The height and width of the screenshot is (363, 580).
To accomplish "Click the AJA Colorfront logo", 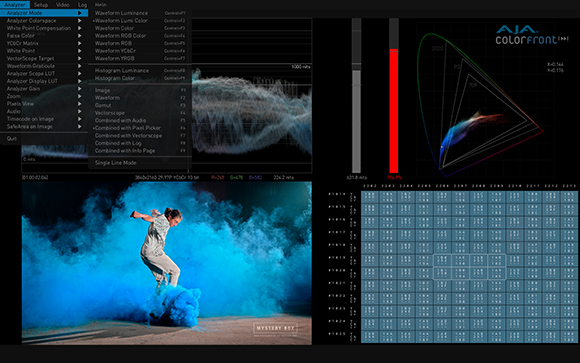I will coord(532,35).
